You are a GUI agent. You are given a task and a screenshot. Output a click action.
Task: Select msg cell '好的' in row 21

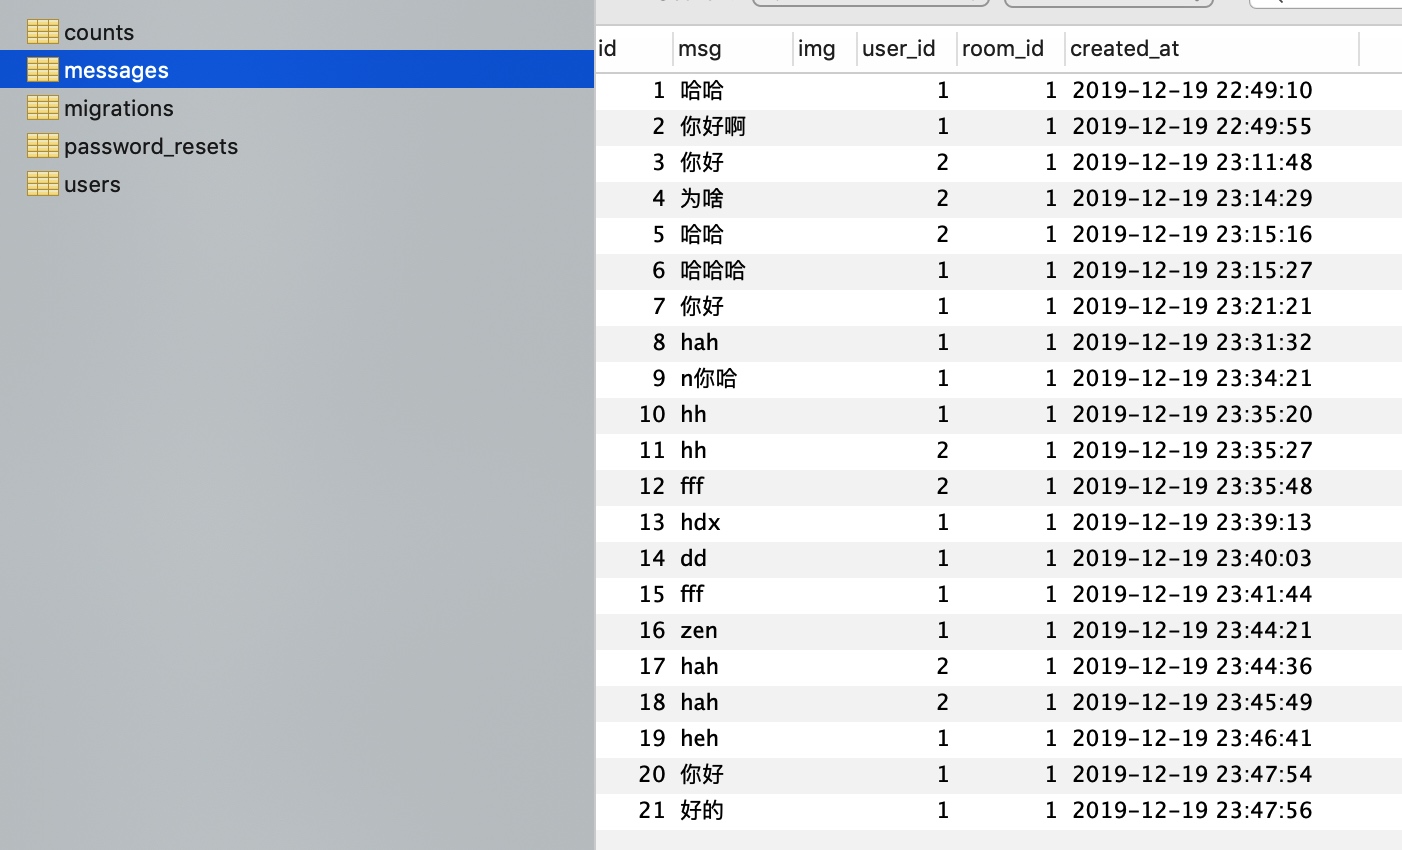click(x=702, y=810)
